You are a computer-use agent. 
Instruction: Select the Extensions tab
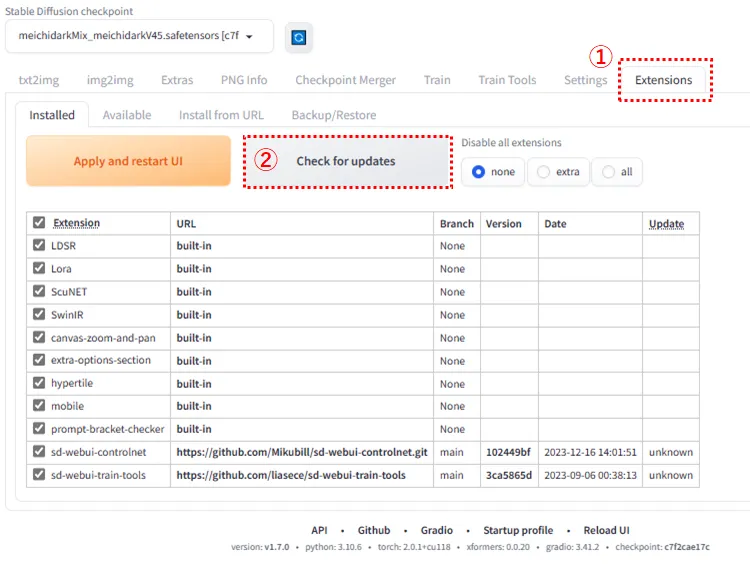pyautogui.click(x=663, y=80)
